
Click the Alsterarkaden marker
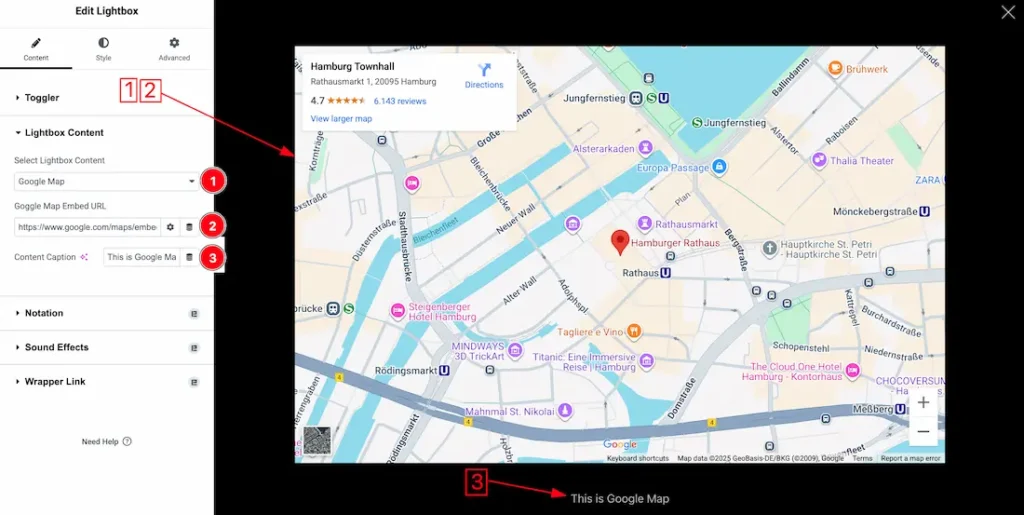coord(646,148)
